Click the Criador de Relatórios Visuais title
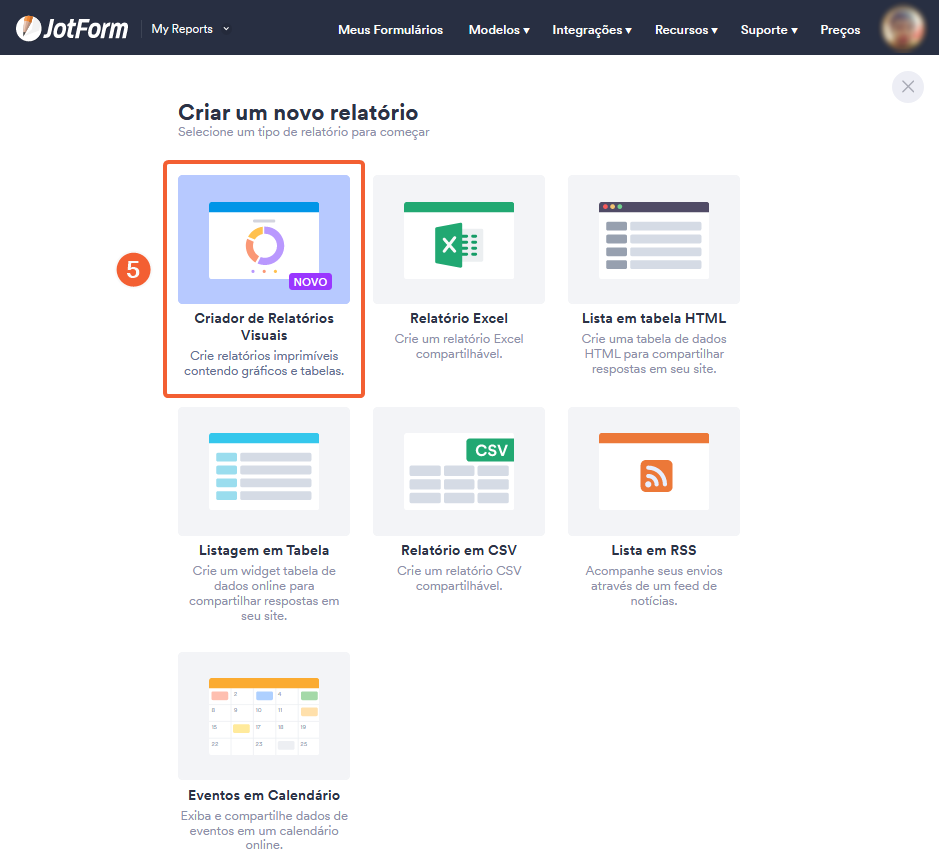Viewport: 939px width, 867px height. [264, 326]
